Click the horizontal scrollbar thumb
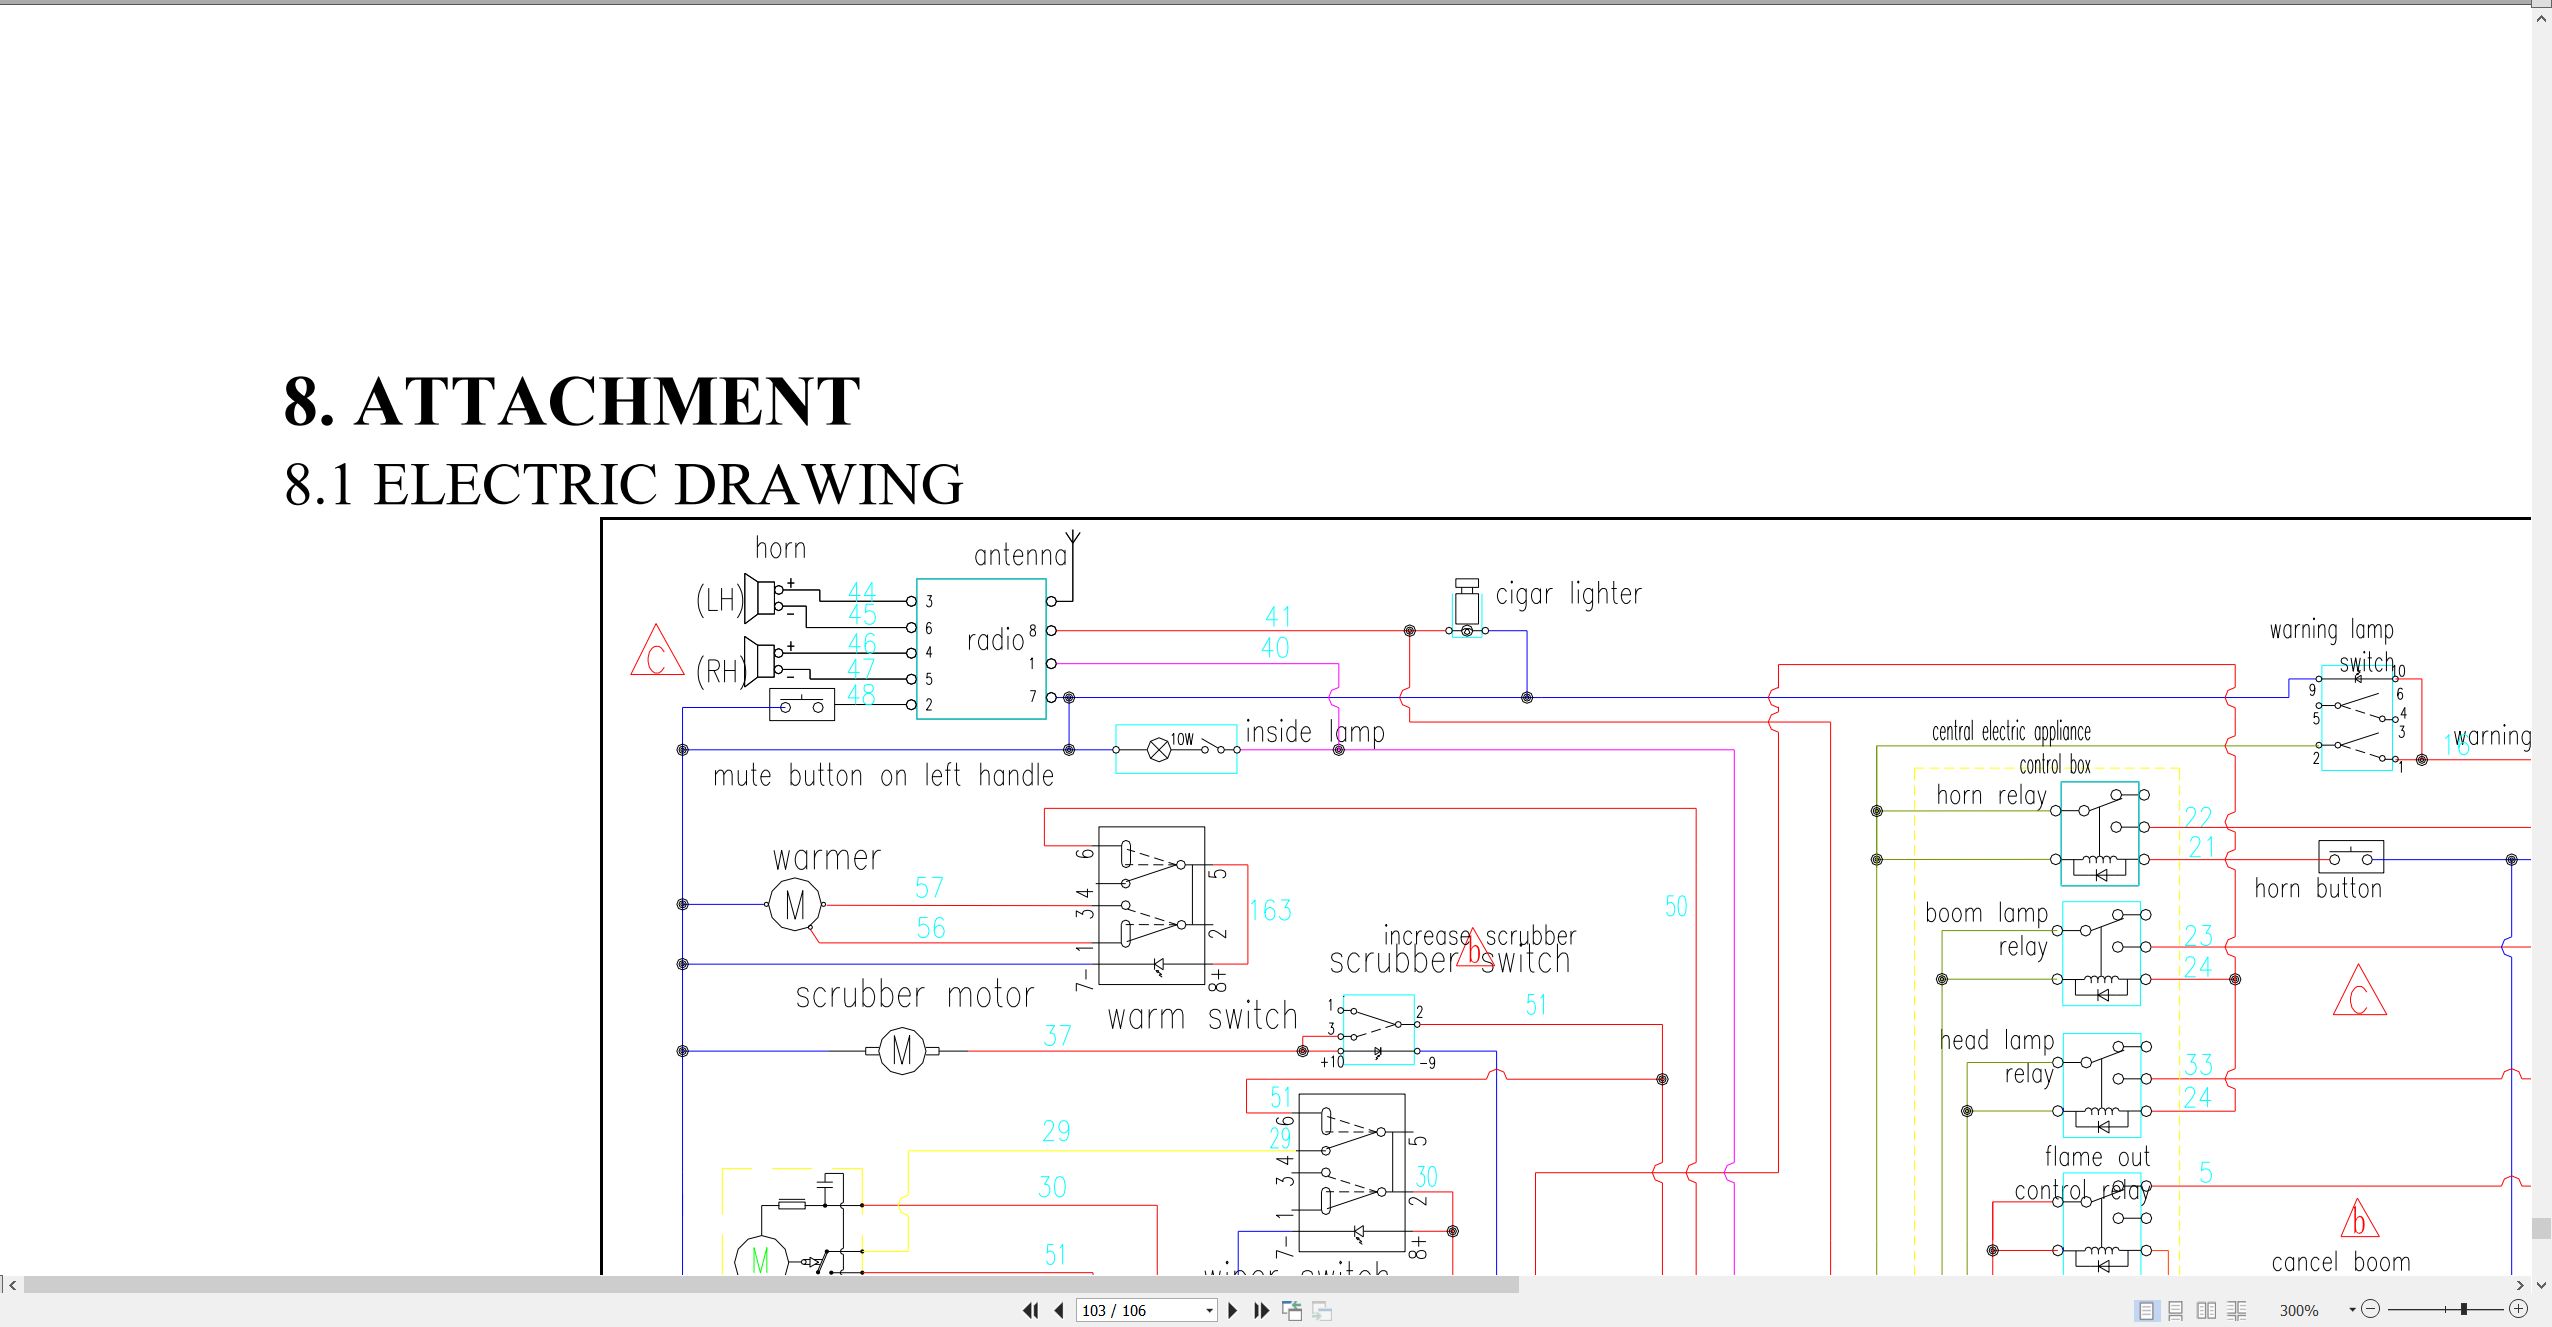2552x1327 pixels. pos(771,1285)
